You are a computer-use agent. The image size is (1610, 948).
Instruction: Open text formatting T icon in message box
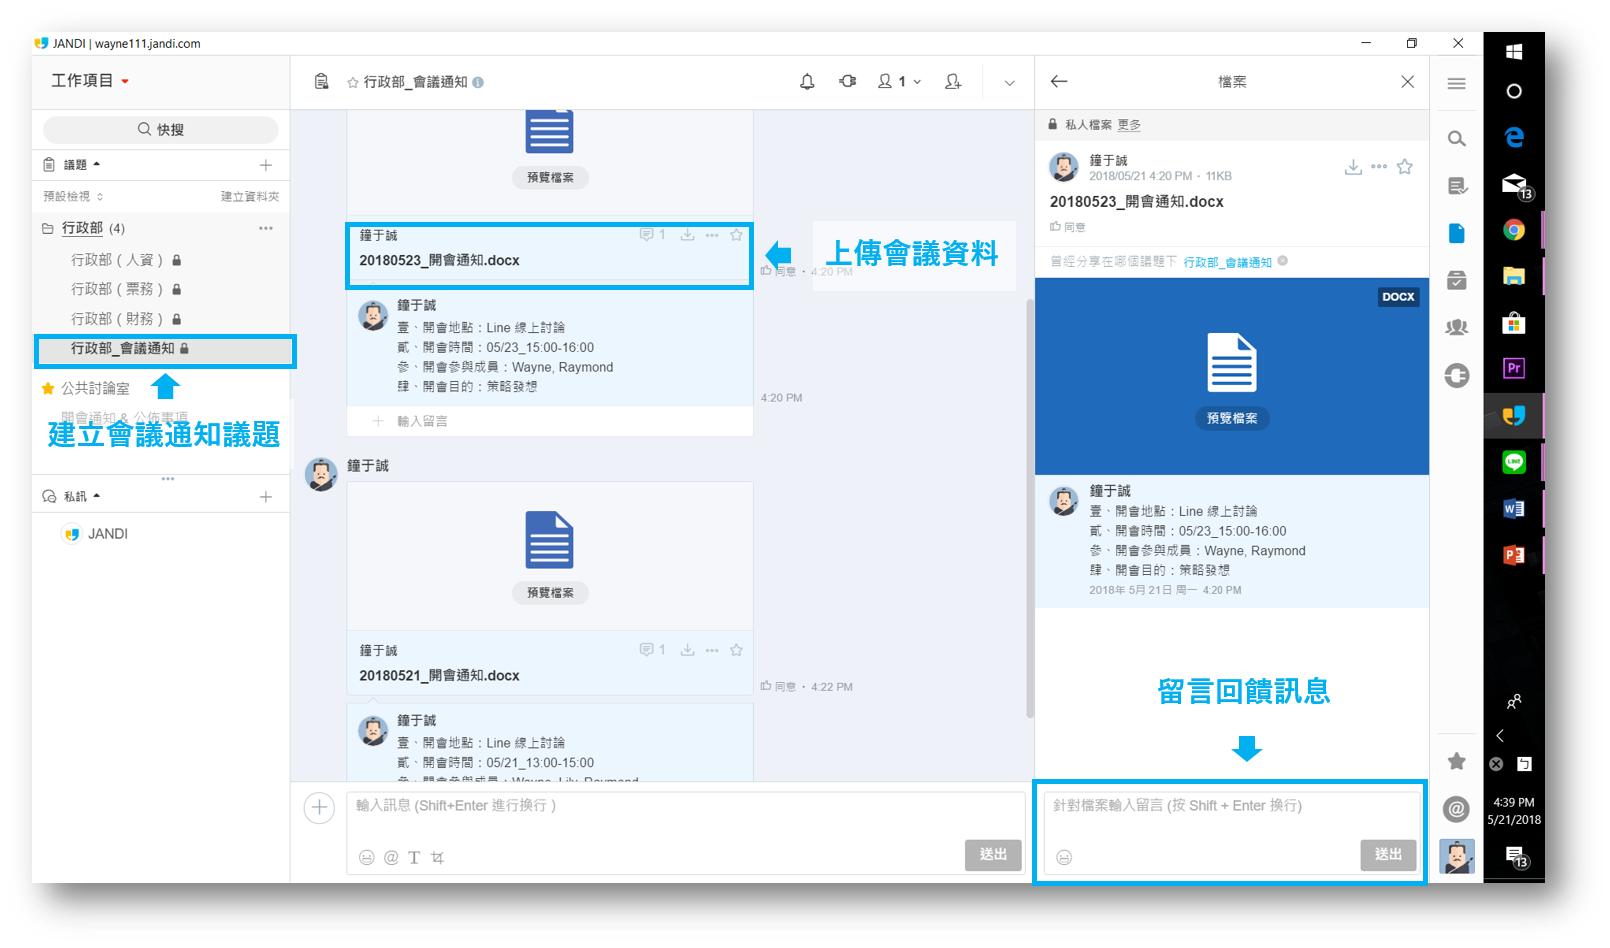point(414,857)
